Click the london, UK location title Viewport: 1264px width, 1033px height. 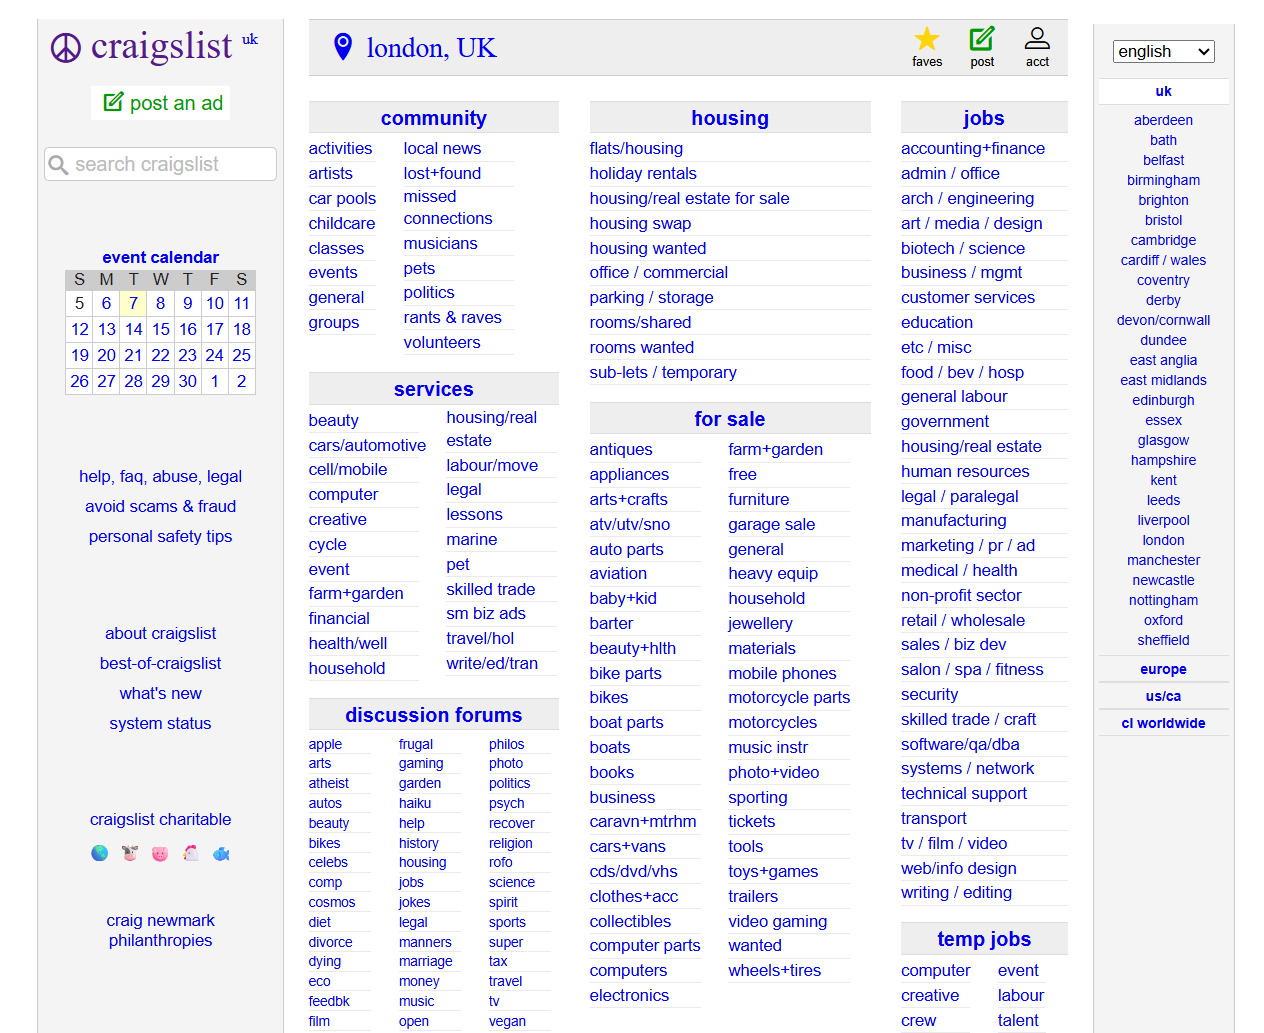coord(431,48)
